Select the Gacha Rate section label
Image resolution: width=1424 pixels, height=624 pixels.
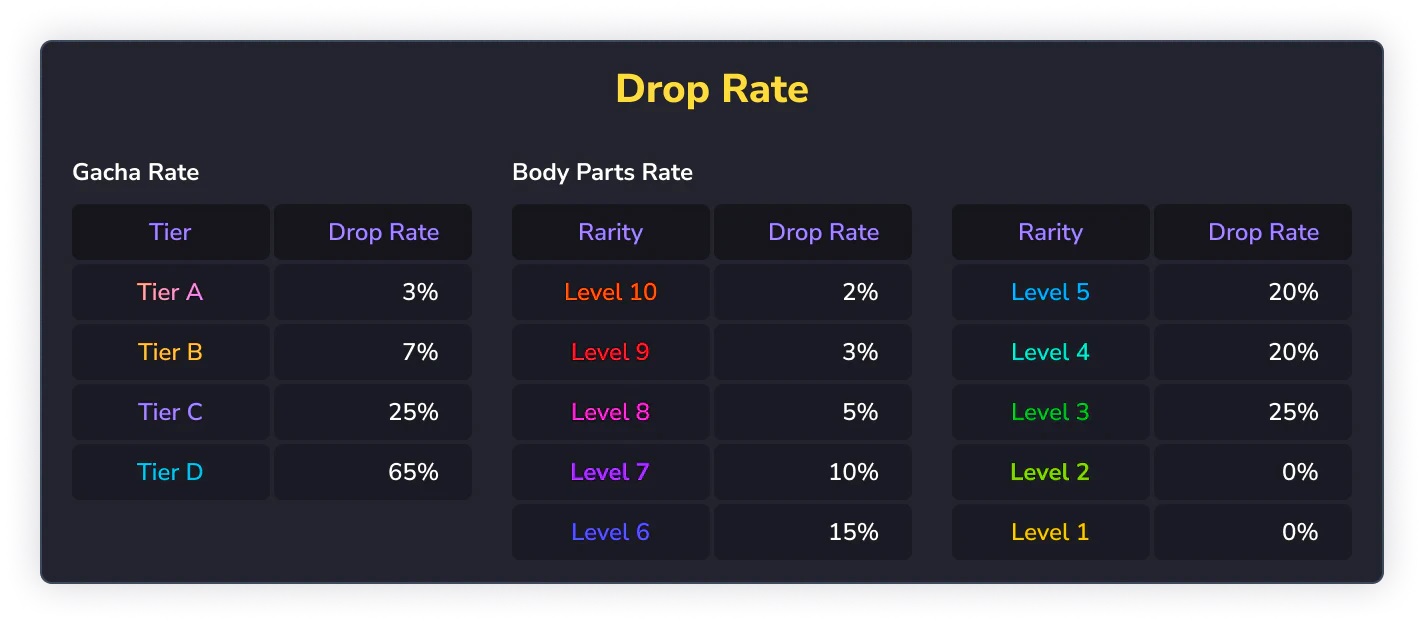(136, 172)
